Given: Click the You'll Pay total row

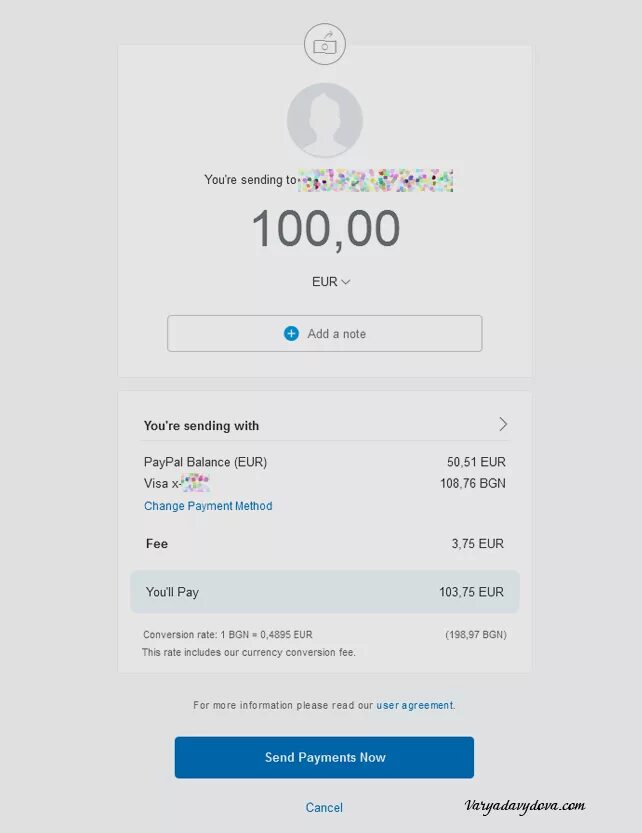Looking at the screenshot, I should (x=325, y=592).
